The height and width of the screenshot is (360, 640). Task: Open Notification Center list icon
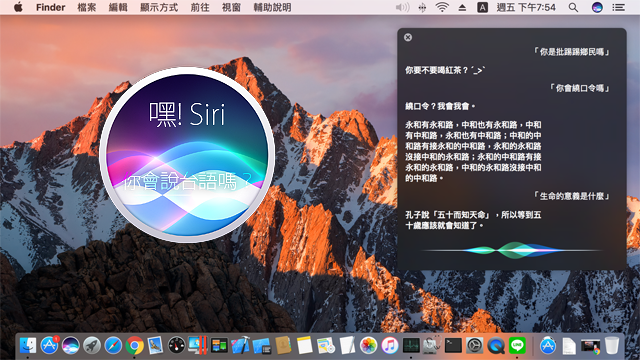618,7
